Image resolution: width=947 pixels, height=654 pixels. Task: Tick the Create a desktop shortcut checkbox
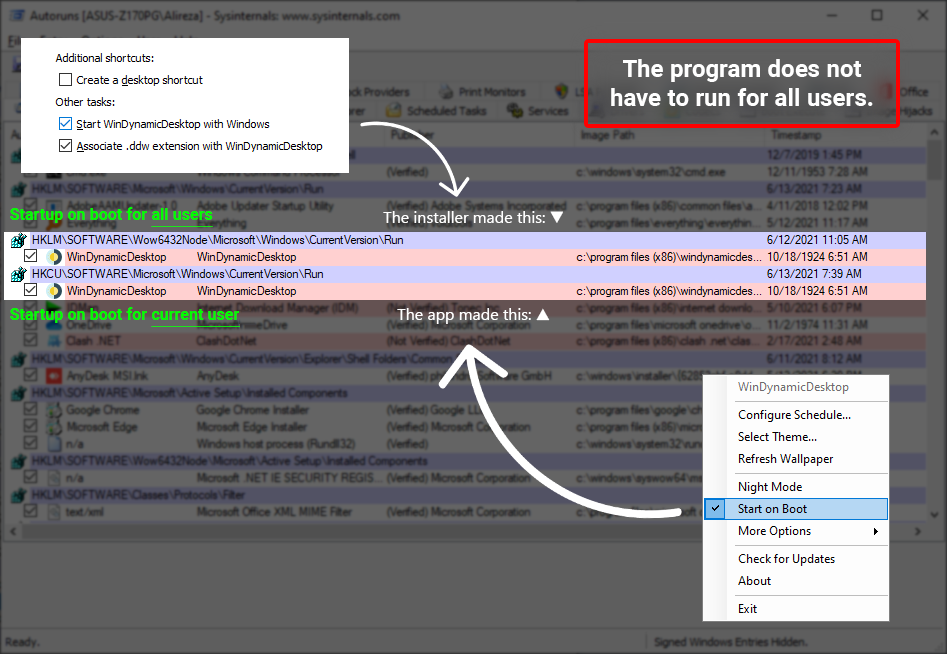point(65,79)
